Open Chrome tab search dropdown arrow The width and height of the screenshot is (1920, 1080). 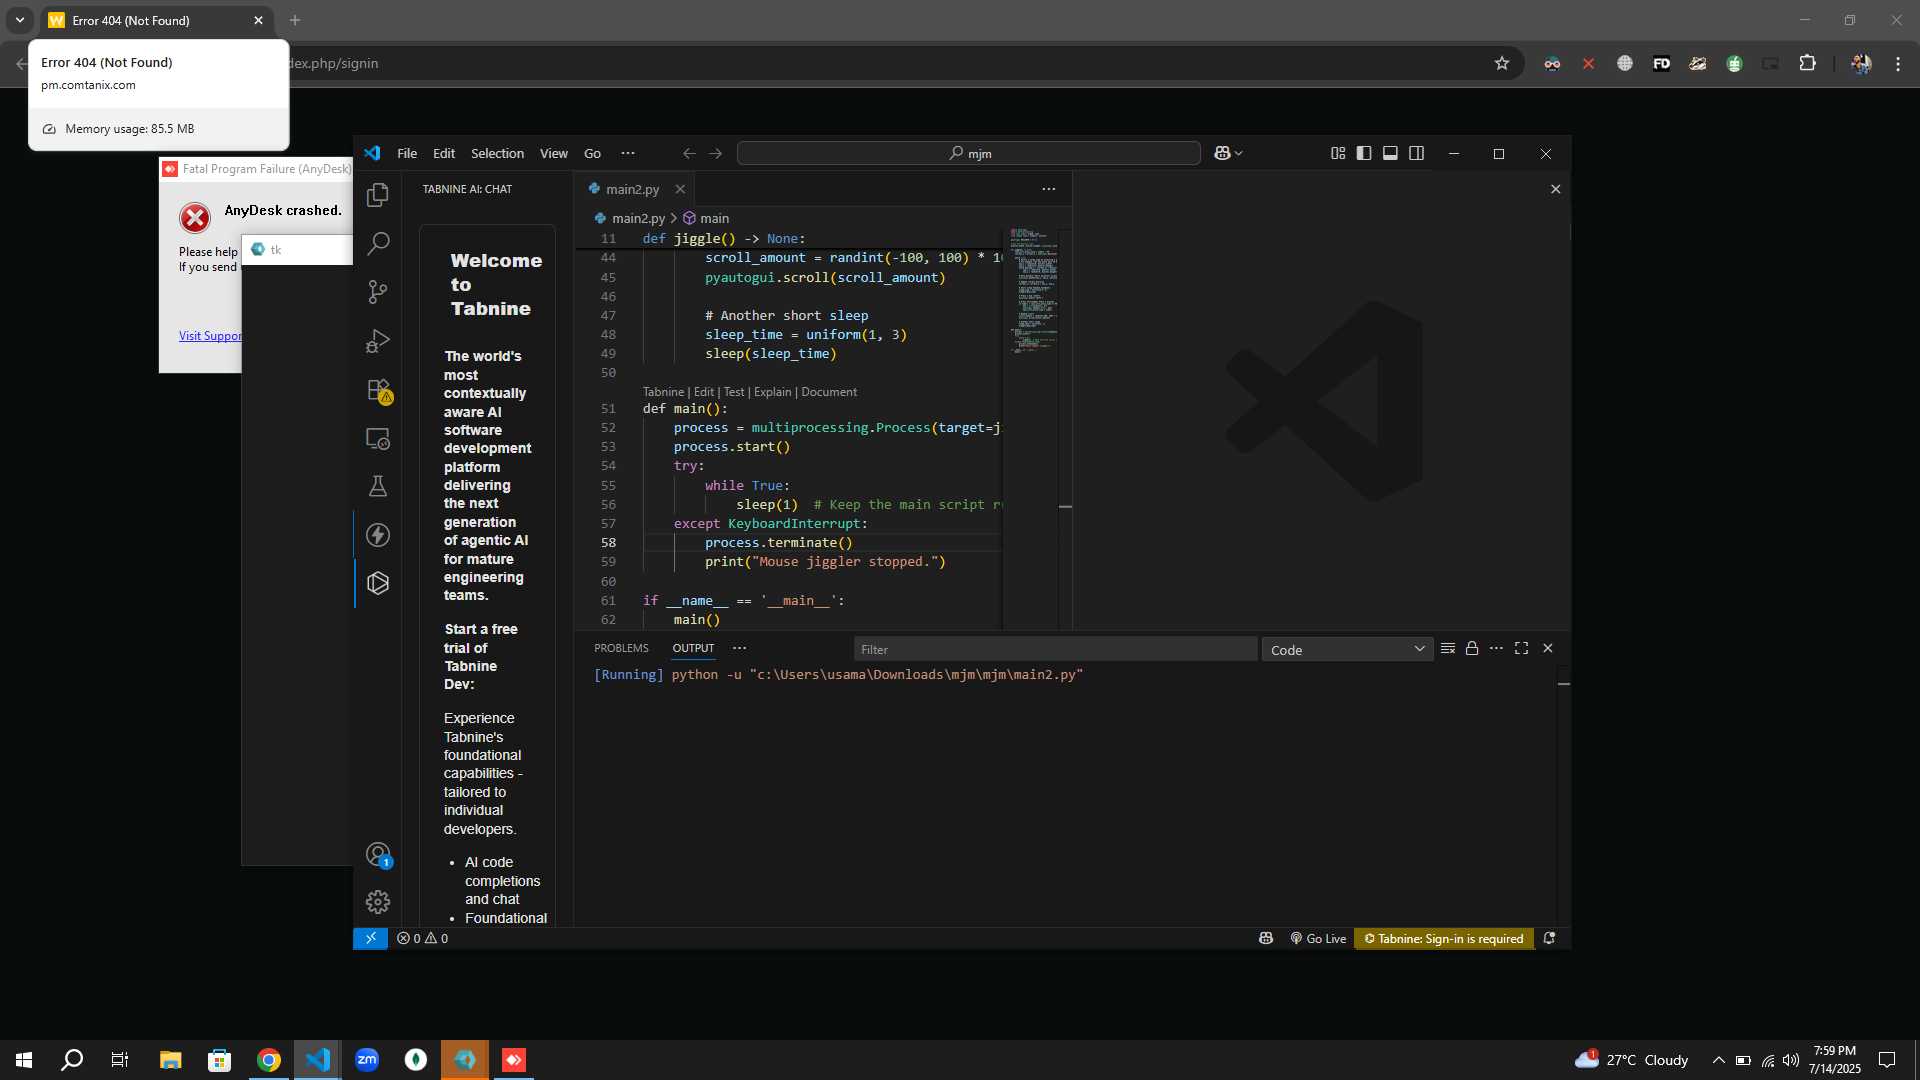pos(19,20)
